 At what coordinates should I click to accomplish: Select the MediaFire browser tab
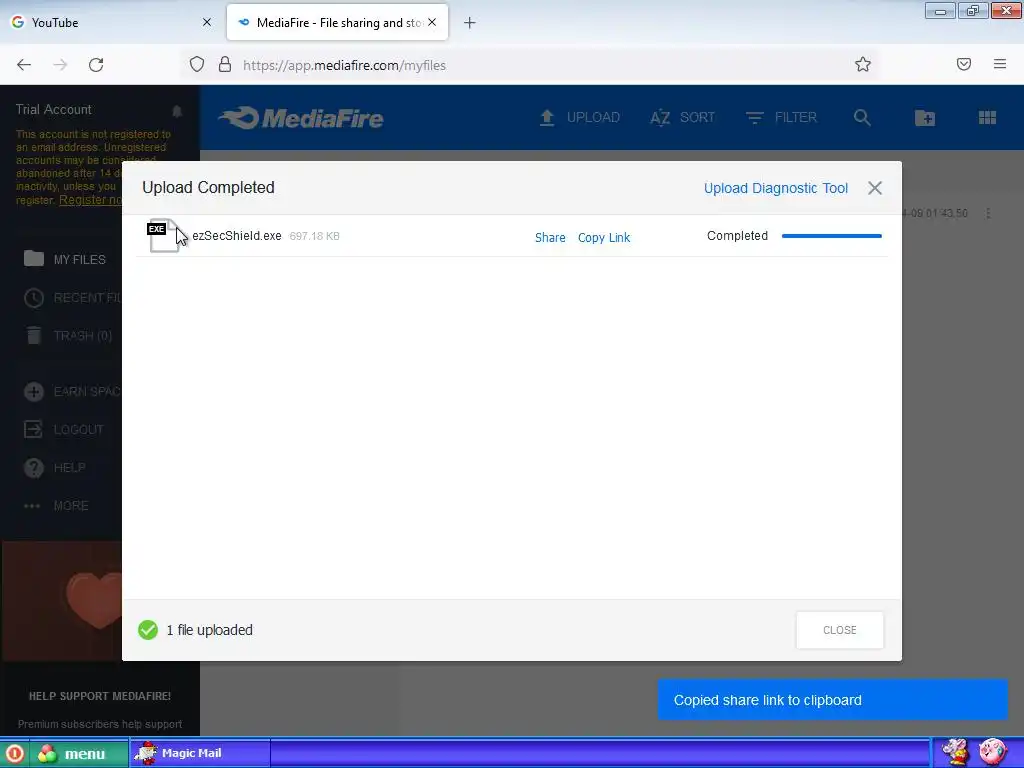337,23
